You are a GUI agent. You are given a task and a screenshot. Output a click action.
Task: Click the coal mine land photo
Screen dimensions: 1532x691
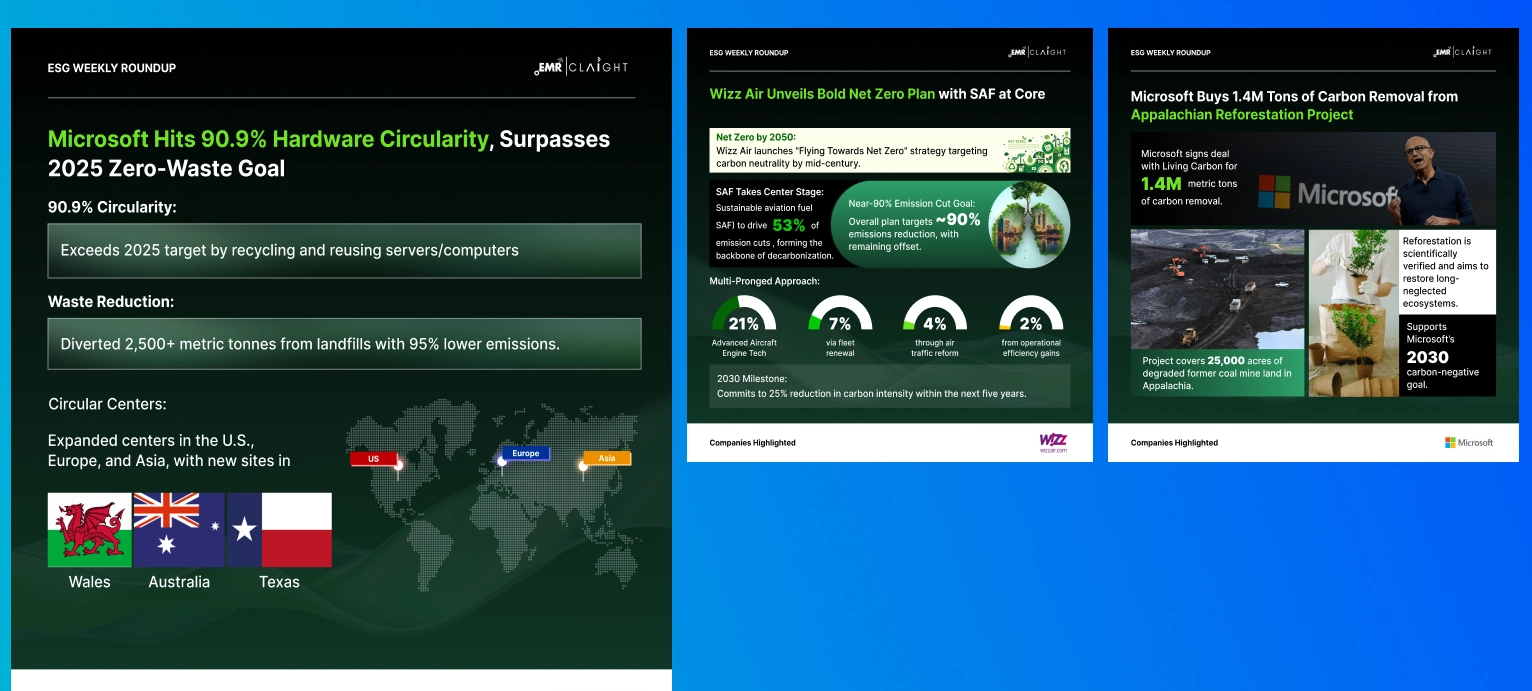[x=1217, y=290]
